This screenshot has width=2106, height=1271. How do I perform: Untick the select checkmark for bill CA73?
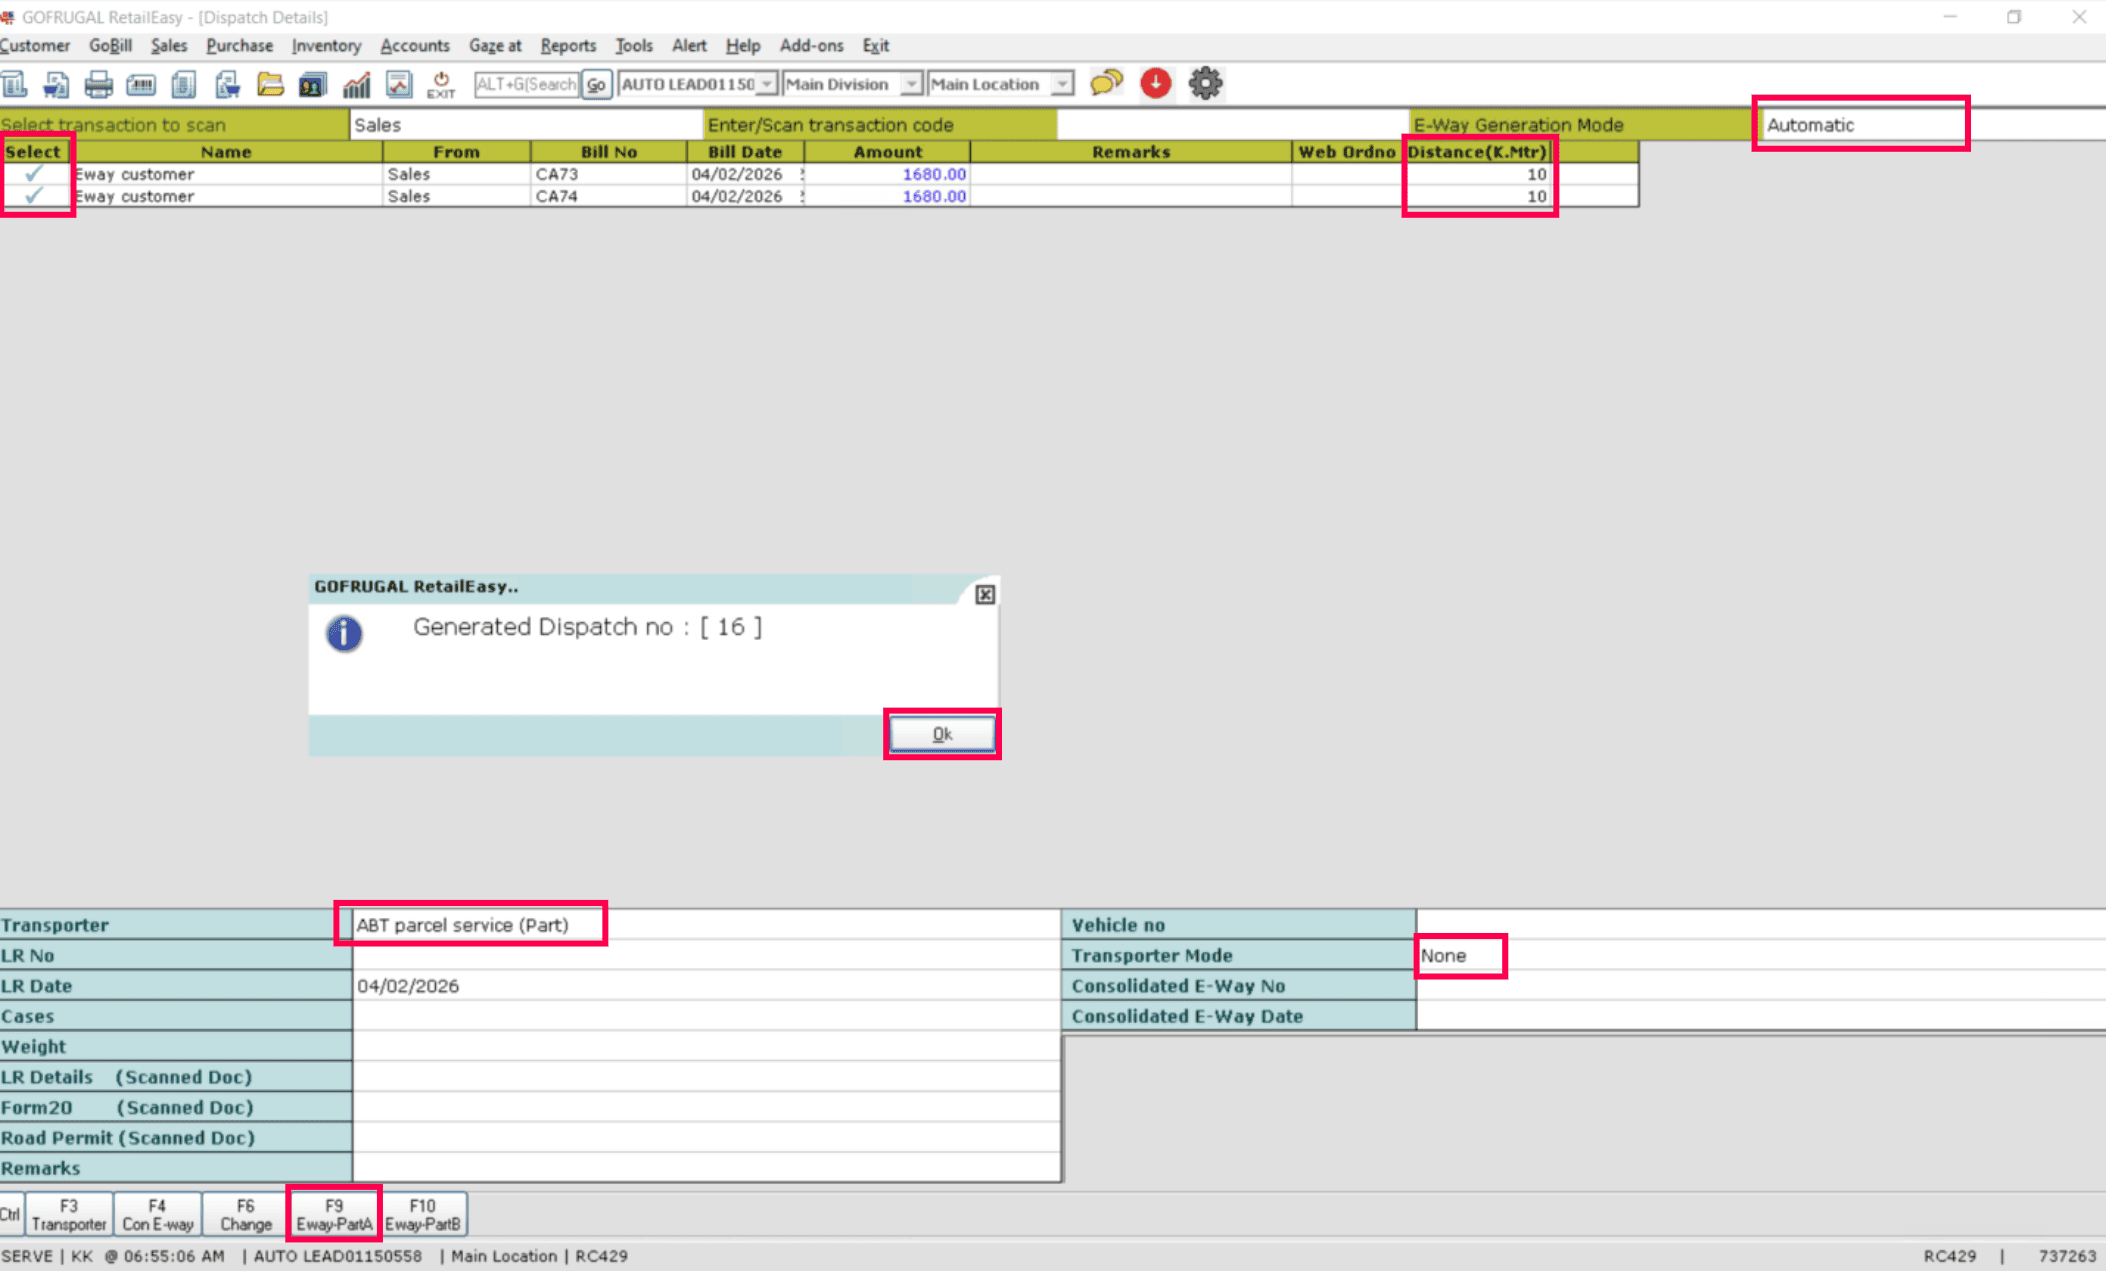pyautogui.click(x=34, y=174)
